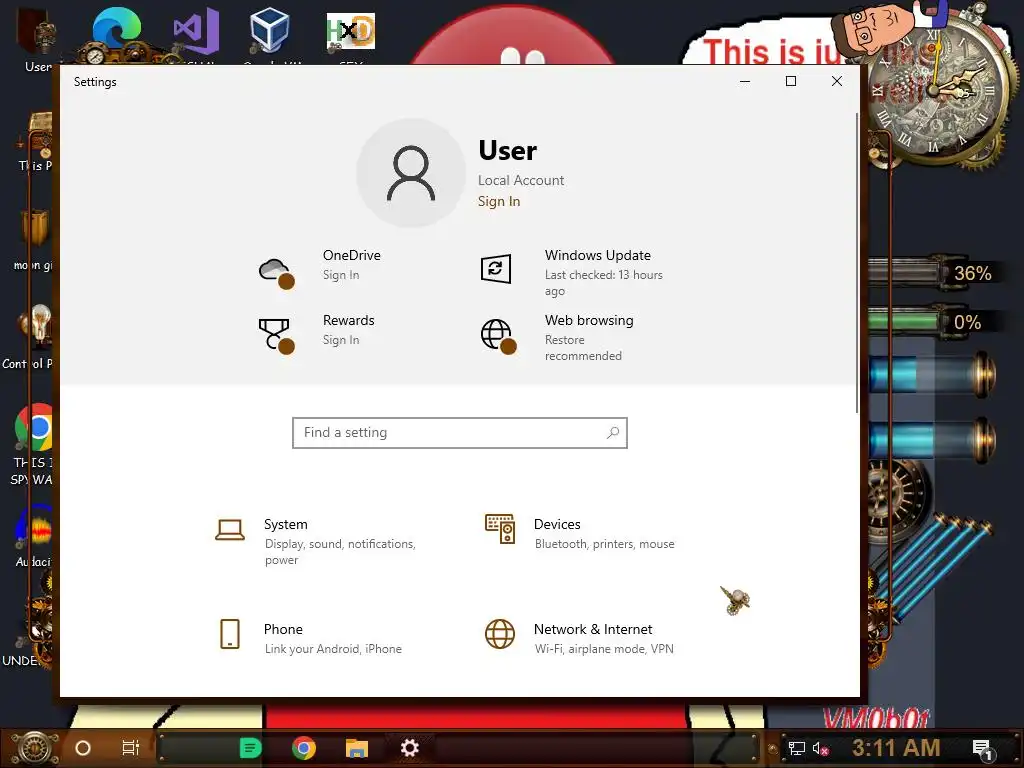This screenshot has height=768, width=1024.
Task: Minimize the Settings window
Action: pos(744,81)
